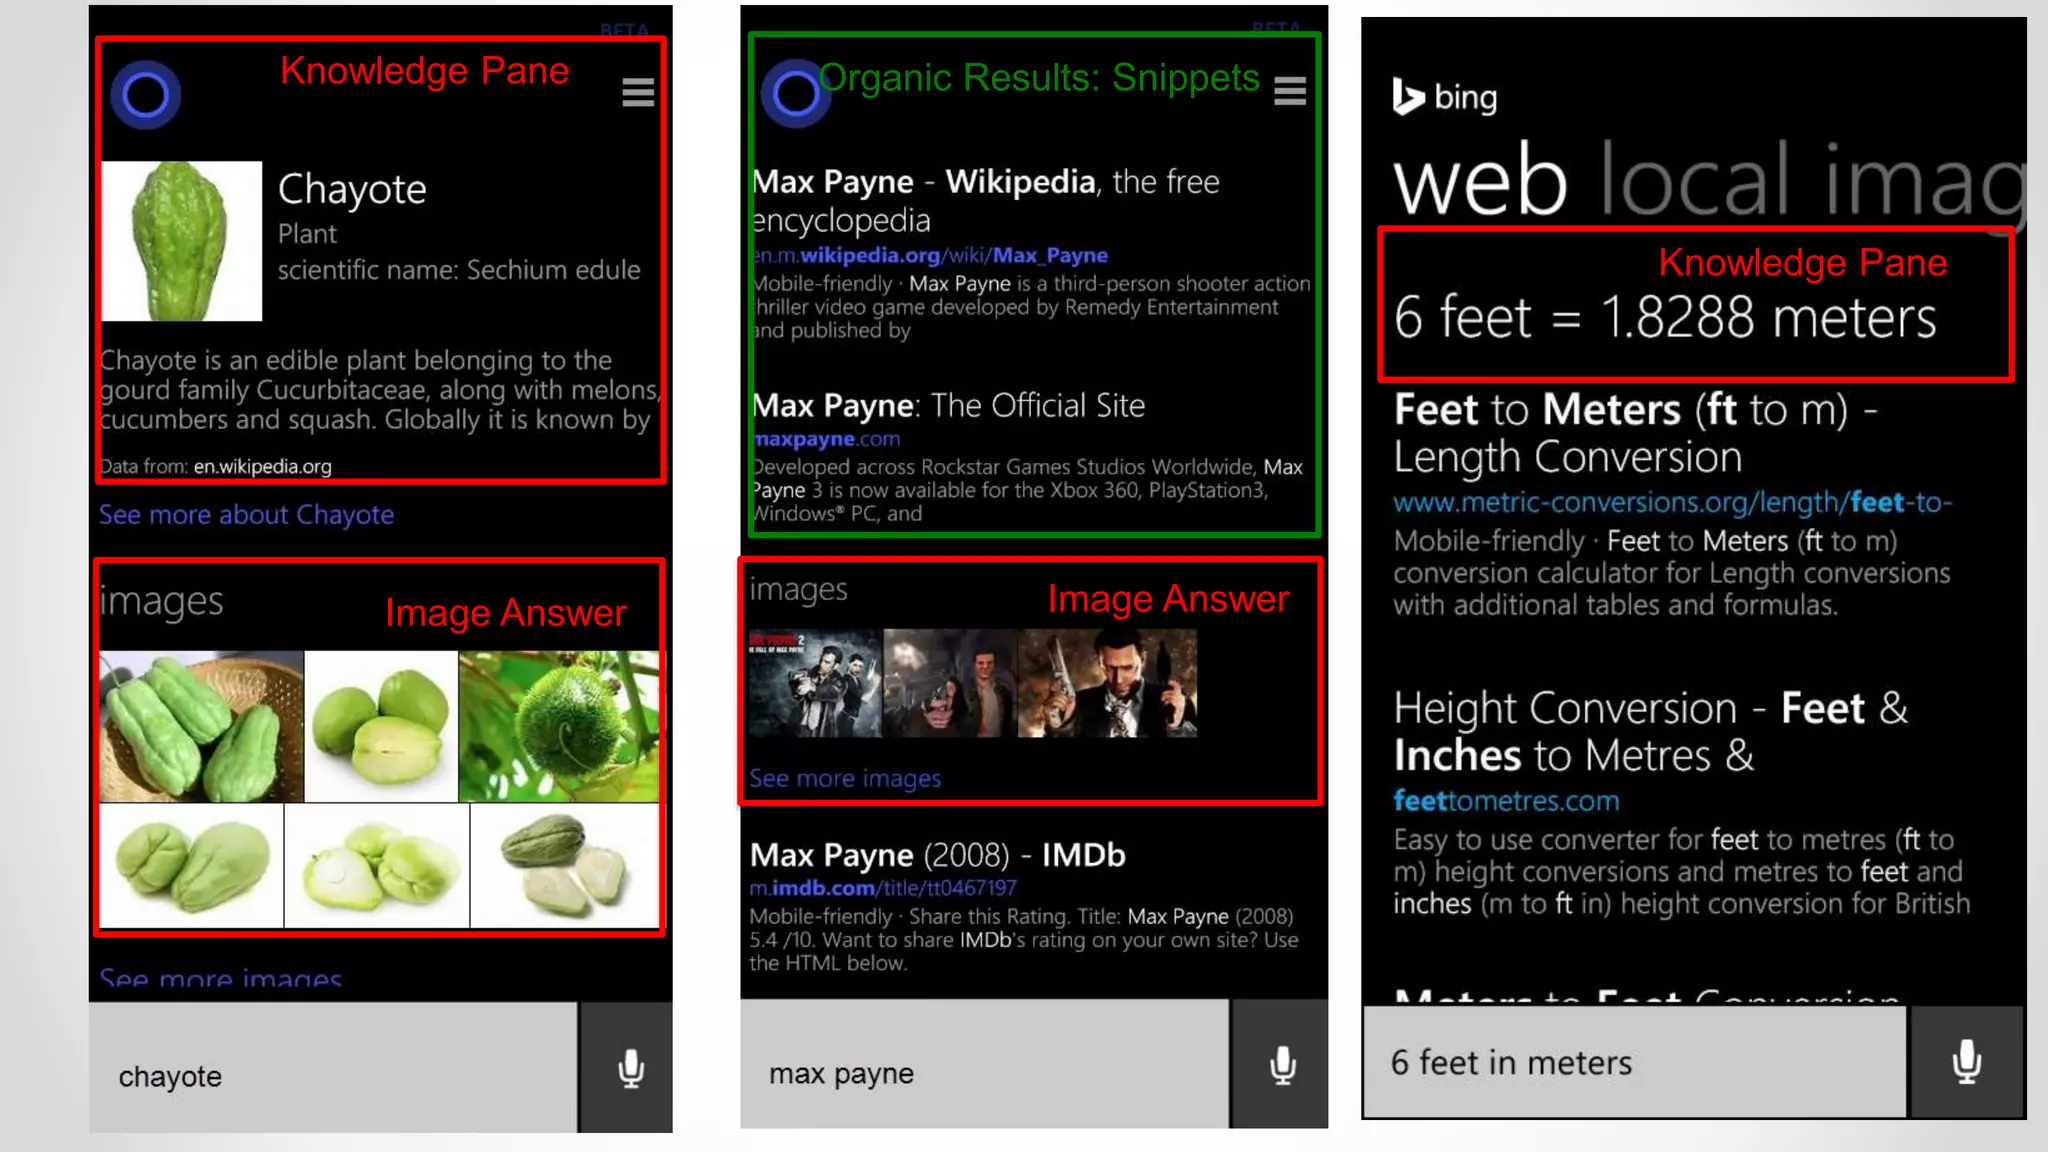
Task: Open See more images under the Max Payne thumbnails
Action: [x=845, y=778]
